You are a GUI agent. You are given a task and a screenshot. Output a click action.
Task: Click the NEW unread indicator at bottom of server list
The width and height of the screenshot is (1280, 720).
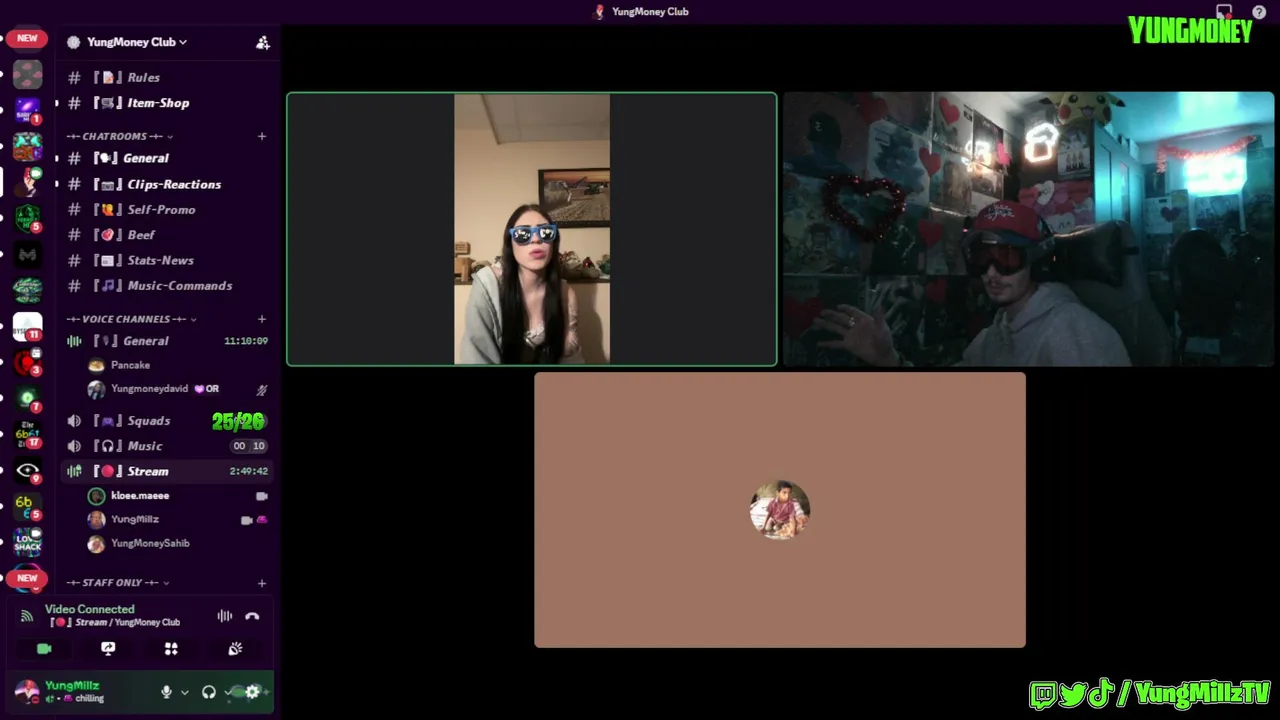(27, 578)
